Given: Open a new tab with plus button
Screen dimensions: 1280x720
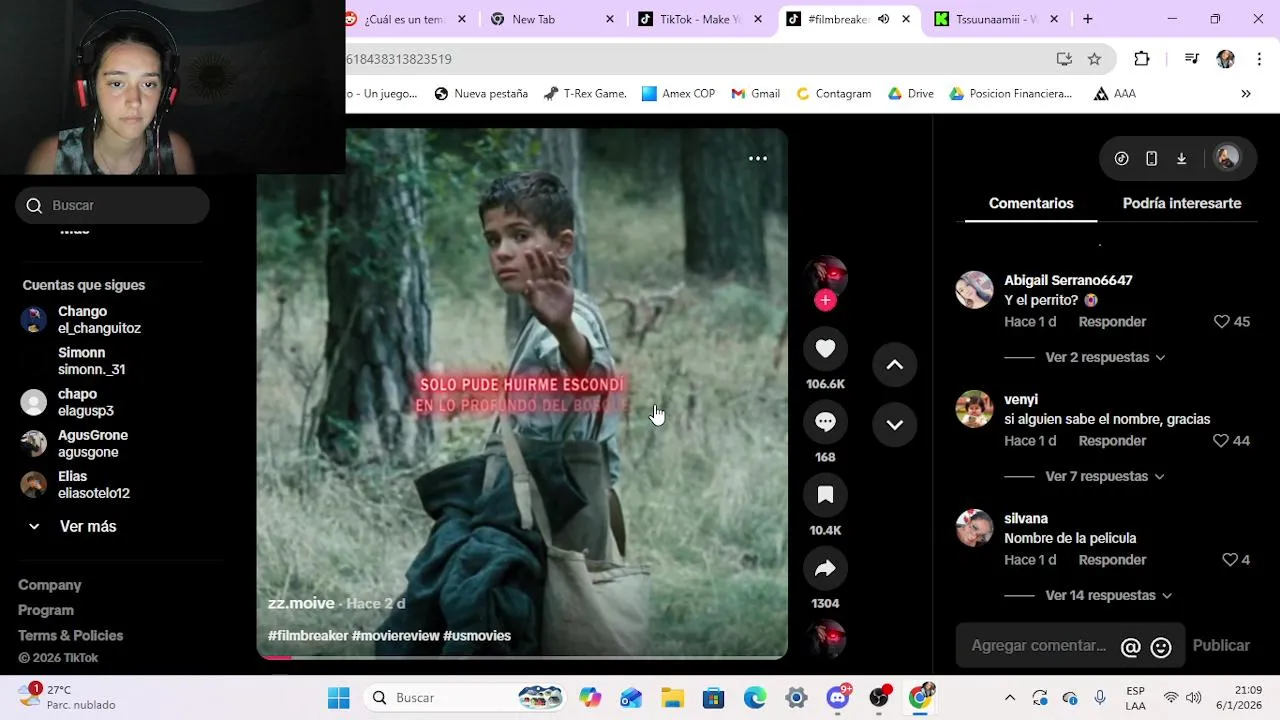Looking at the screenshot, I should pos(1088,19).
